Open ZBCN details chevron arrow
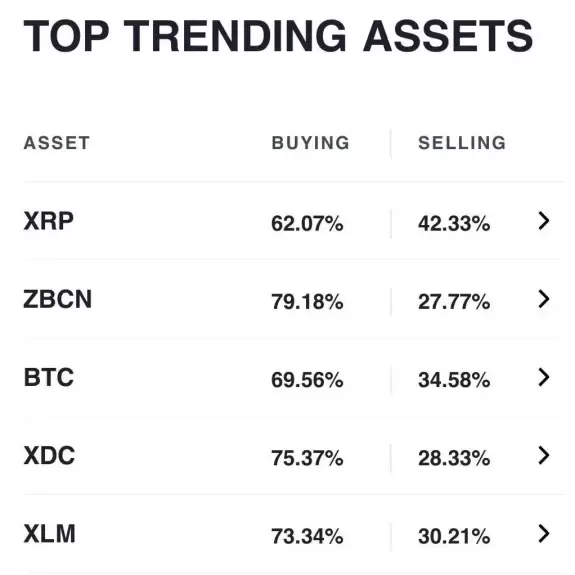The height and width of the screenshot is (575, 575). click(544, 299)
